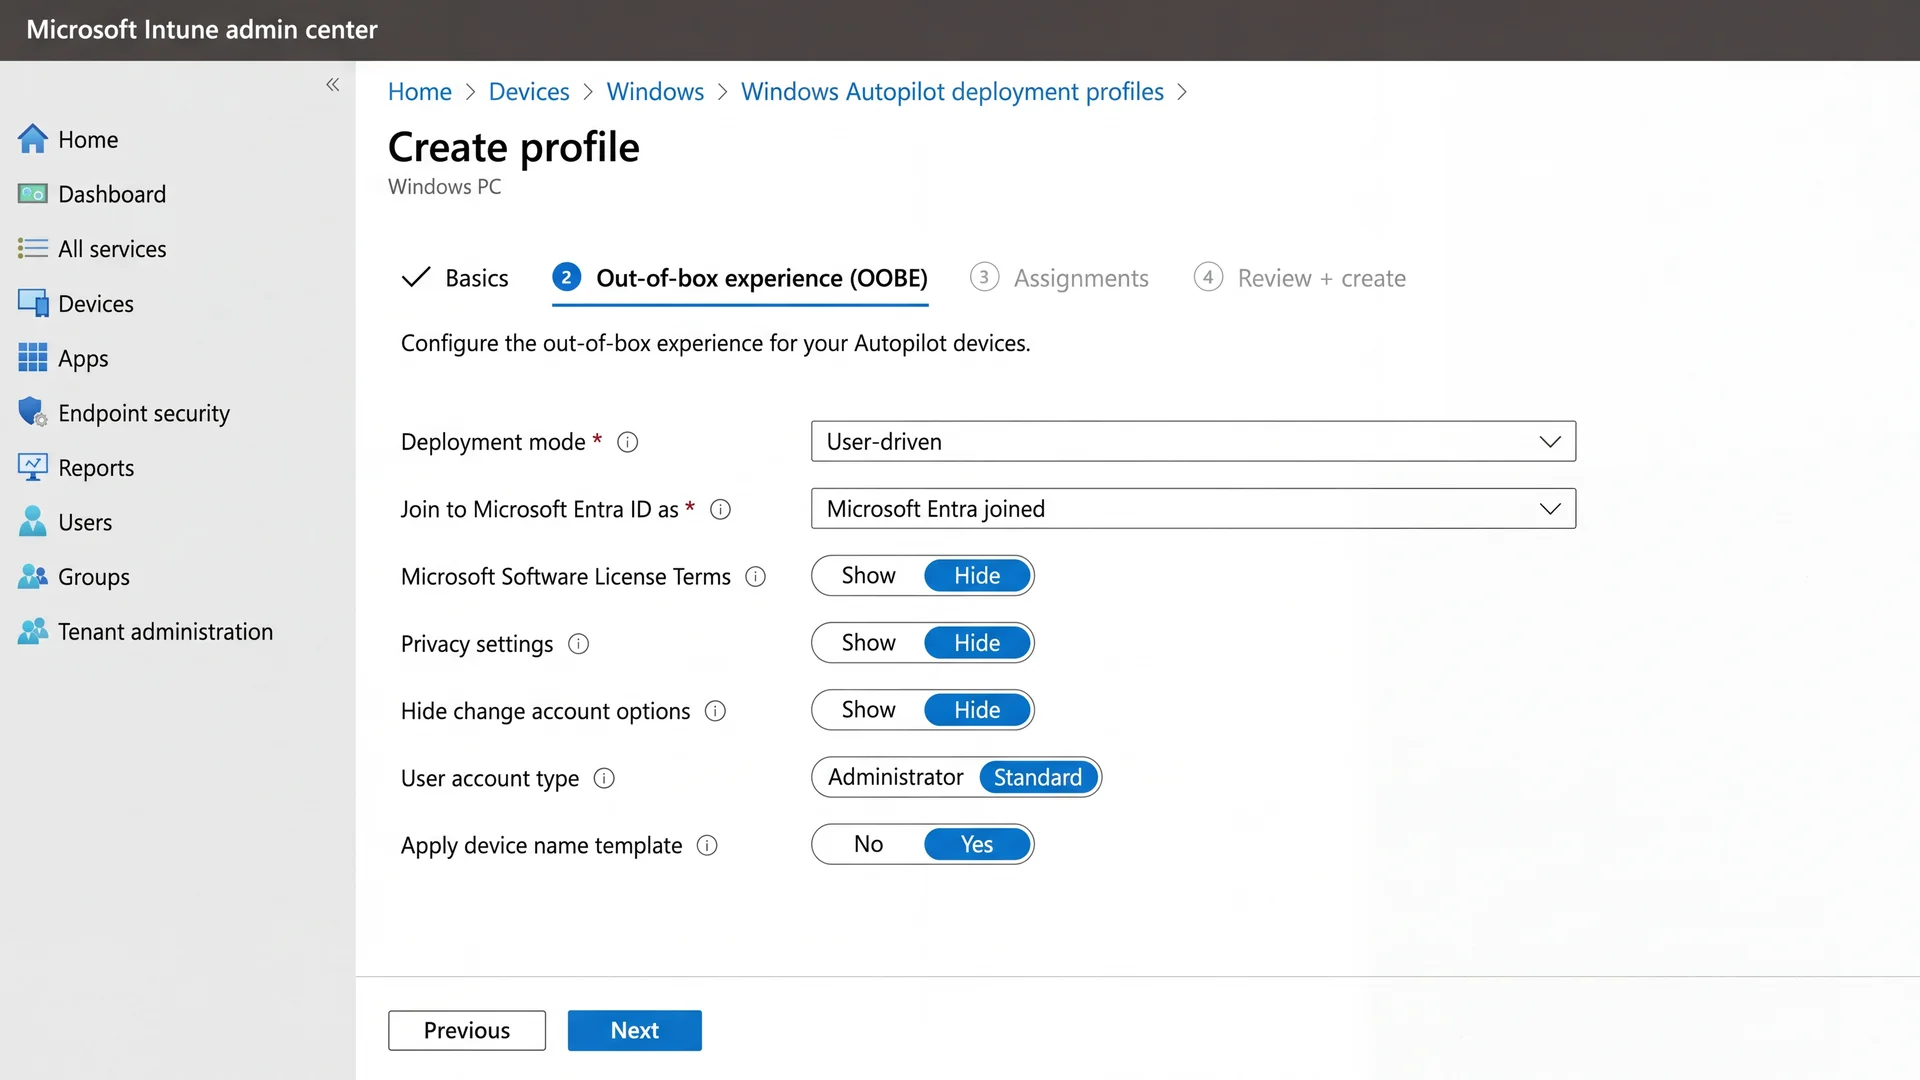Set Privacy settings toggle to Show
The width and height of the screenshot is (1920, 1080).
[x=868, y=643]
